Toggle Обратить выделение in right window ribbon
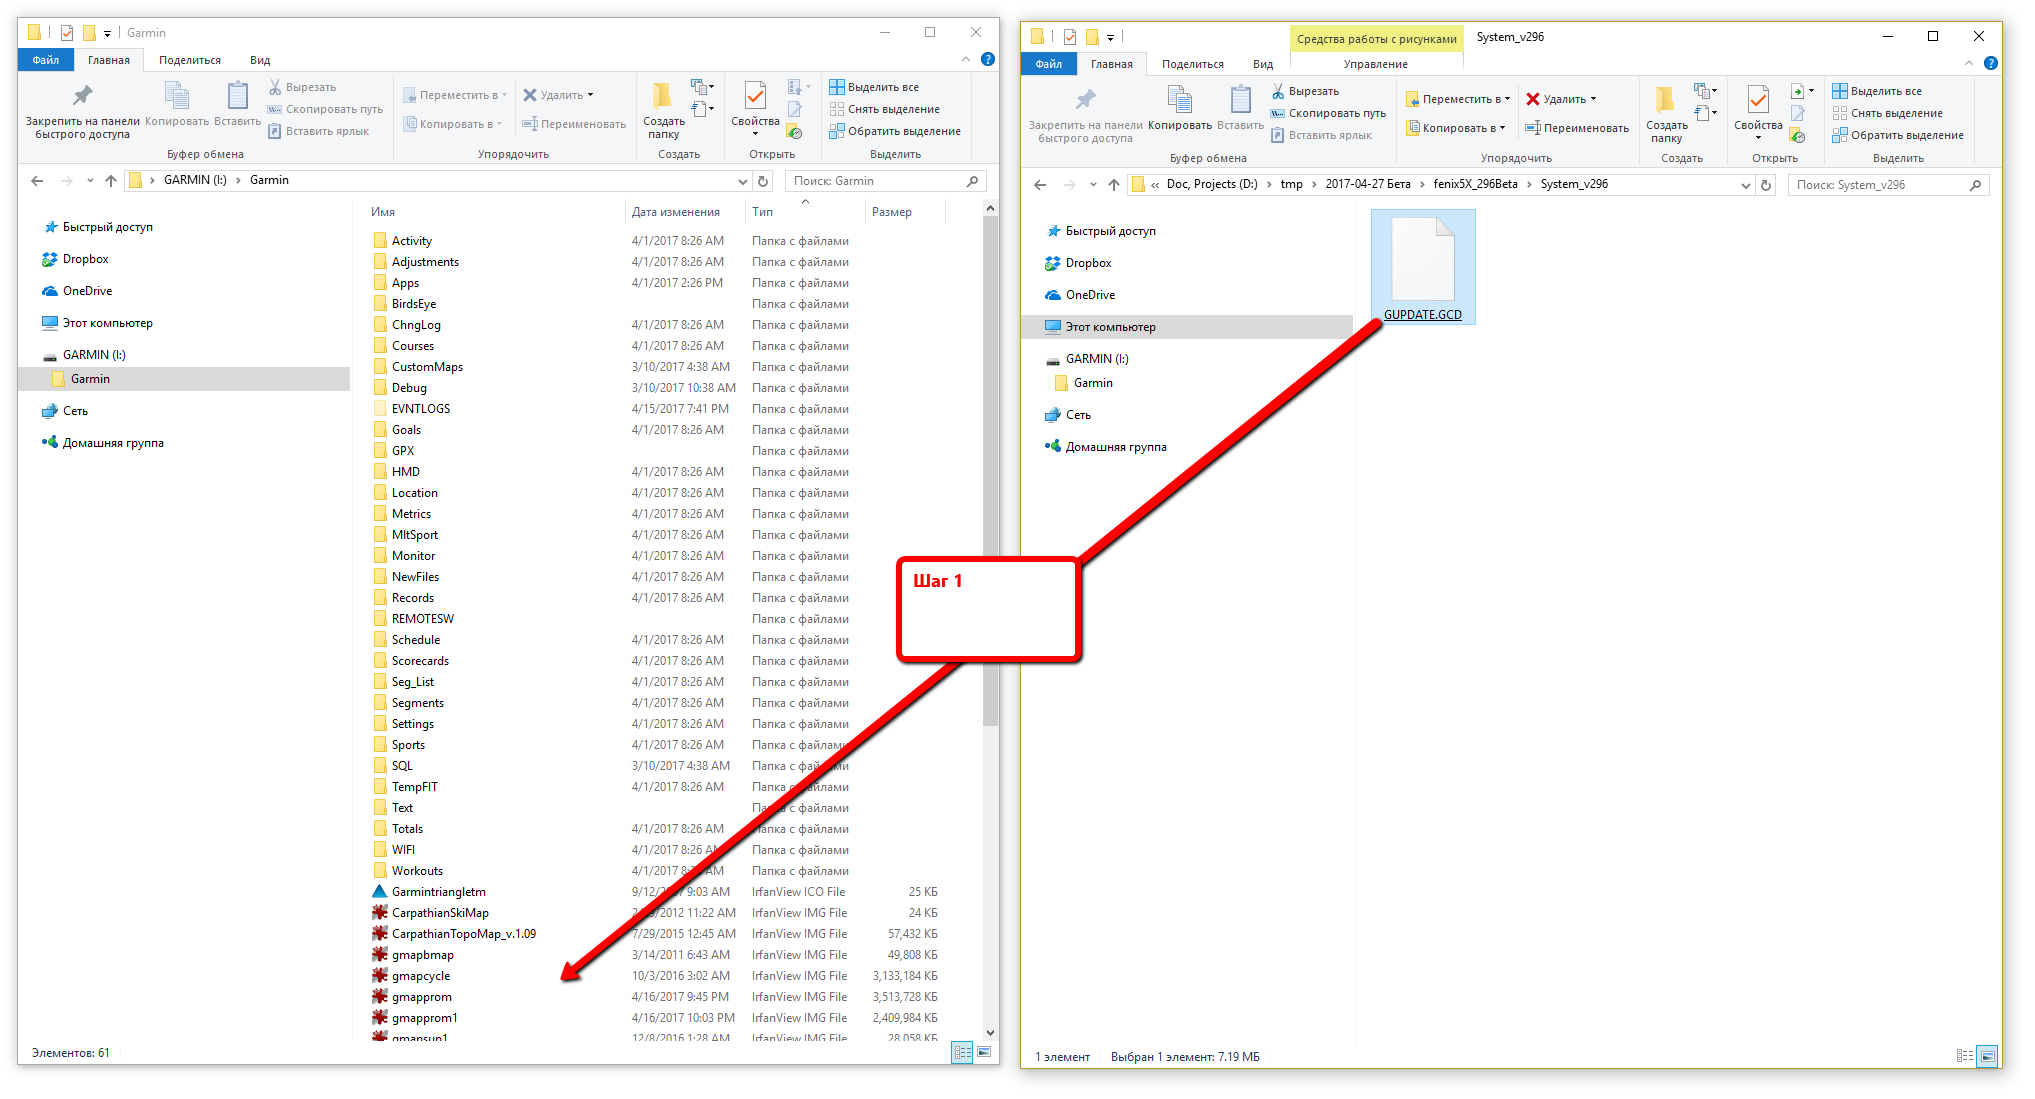 [1898, 136]
